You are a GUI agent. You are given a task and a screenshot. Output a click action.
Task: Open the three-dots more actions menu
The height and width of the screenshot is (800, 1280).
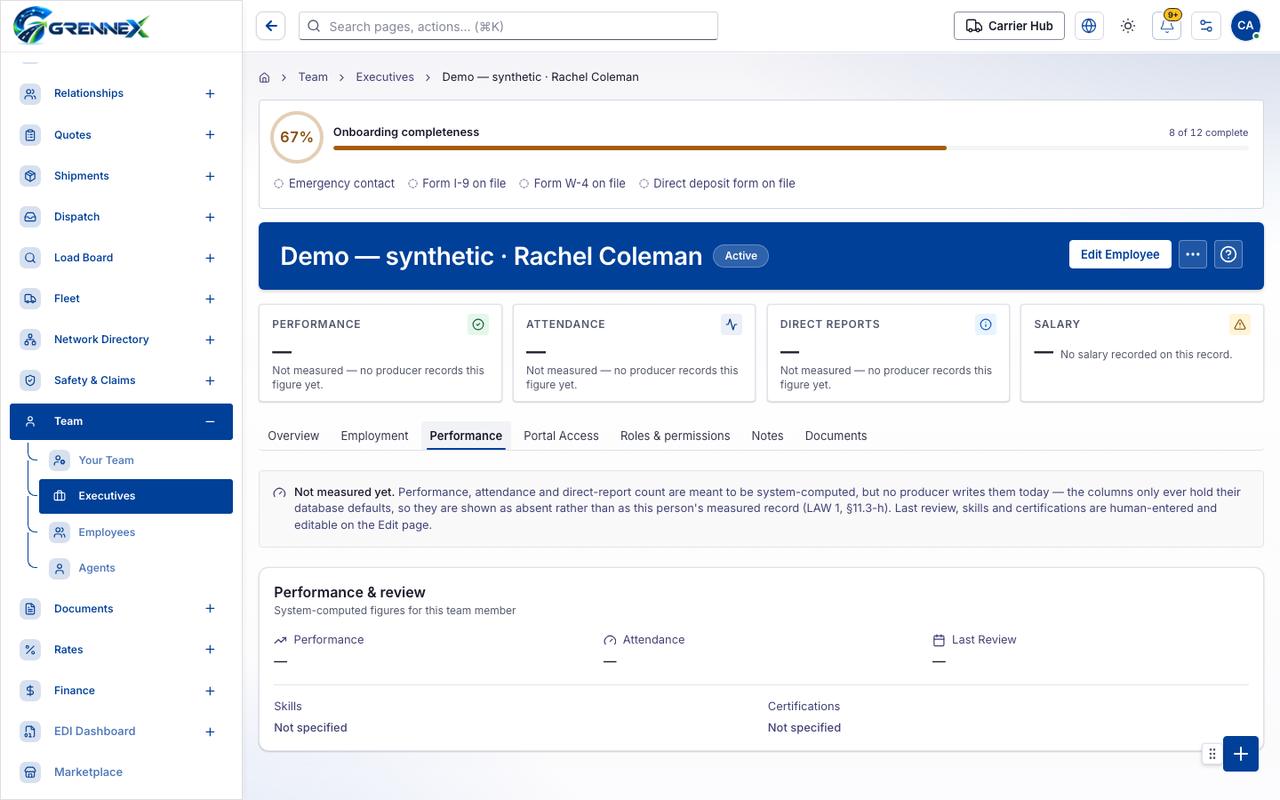[1193, 255]
